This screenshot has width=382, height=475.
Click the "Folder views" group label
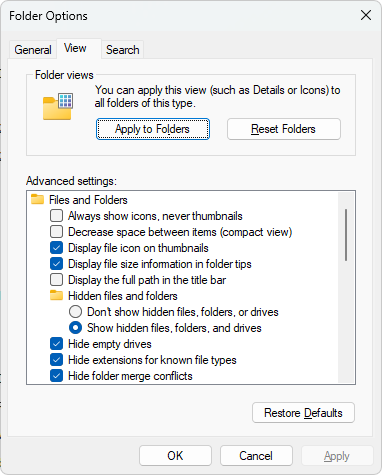coord(64,75)
